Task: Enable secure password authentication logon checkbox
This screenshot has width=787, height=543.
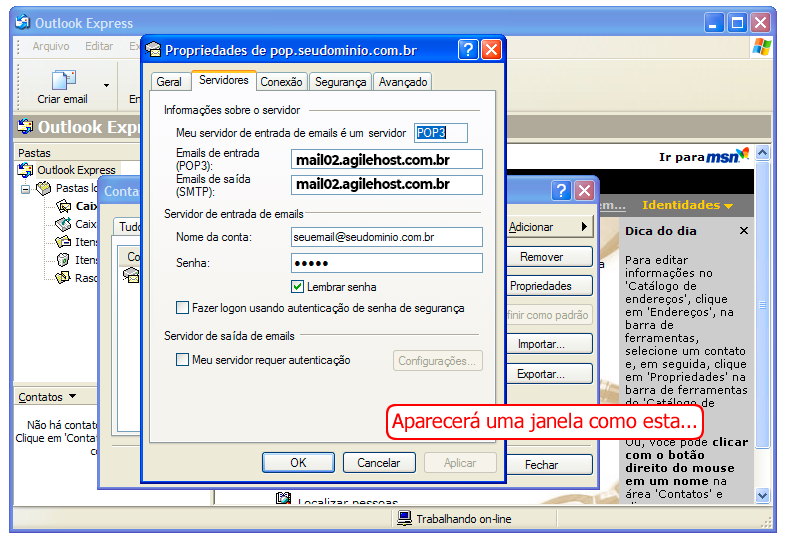Action: (182, 308)
